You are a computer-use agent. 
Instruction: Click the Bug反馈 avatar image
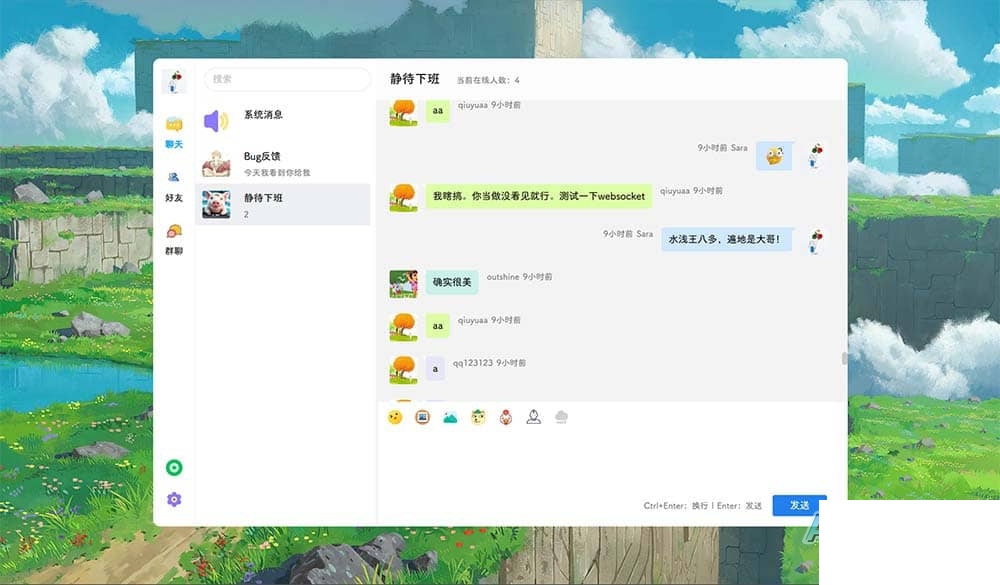(216, 163)
